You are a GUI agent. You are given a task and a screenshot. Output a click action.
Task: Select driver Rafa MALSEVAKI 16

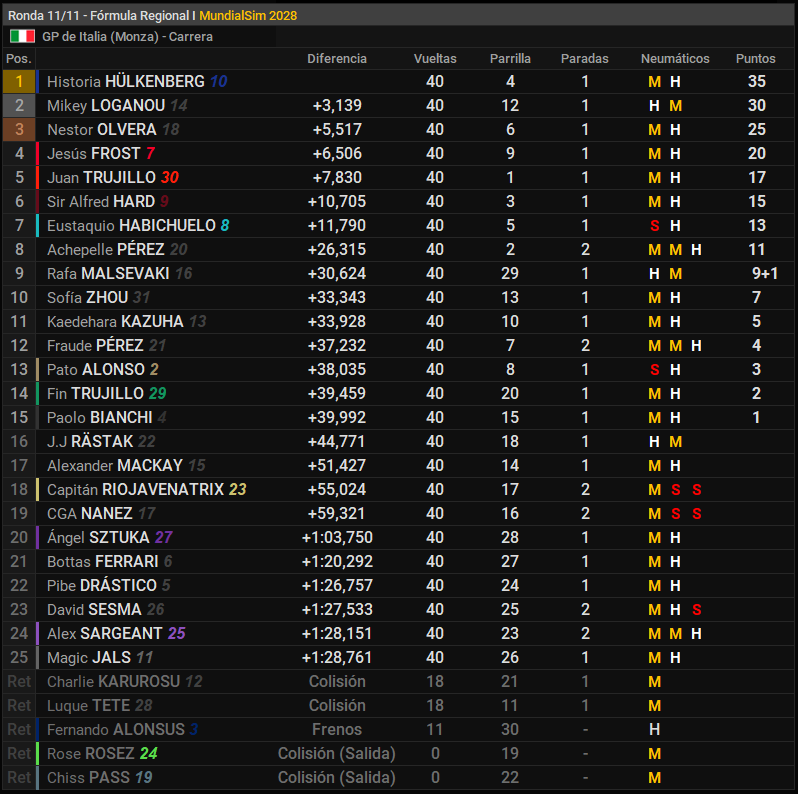120,273
